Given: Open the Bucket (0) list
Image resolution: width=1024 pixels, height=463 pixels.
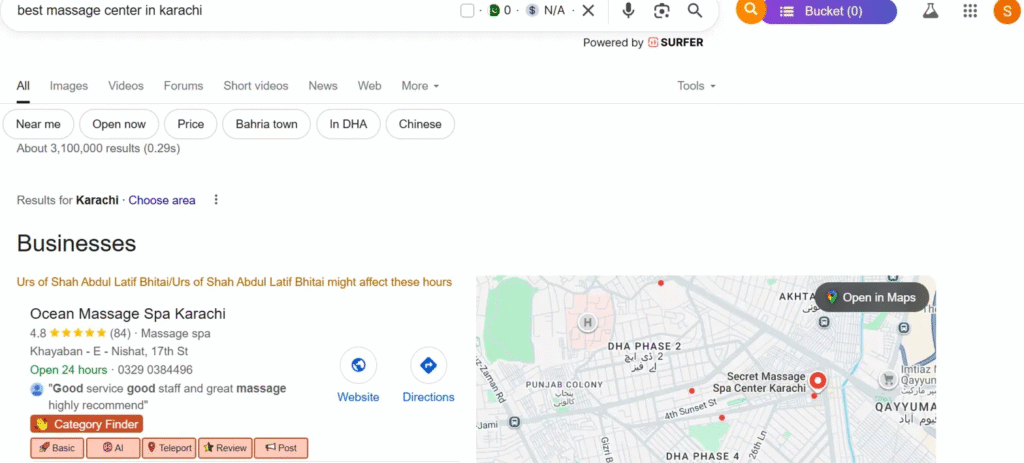Looking at the screenshot, I should click(x=828, y=11).
